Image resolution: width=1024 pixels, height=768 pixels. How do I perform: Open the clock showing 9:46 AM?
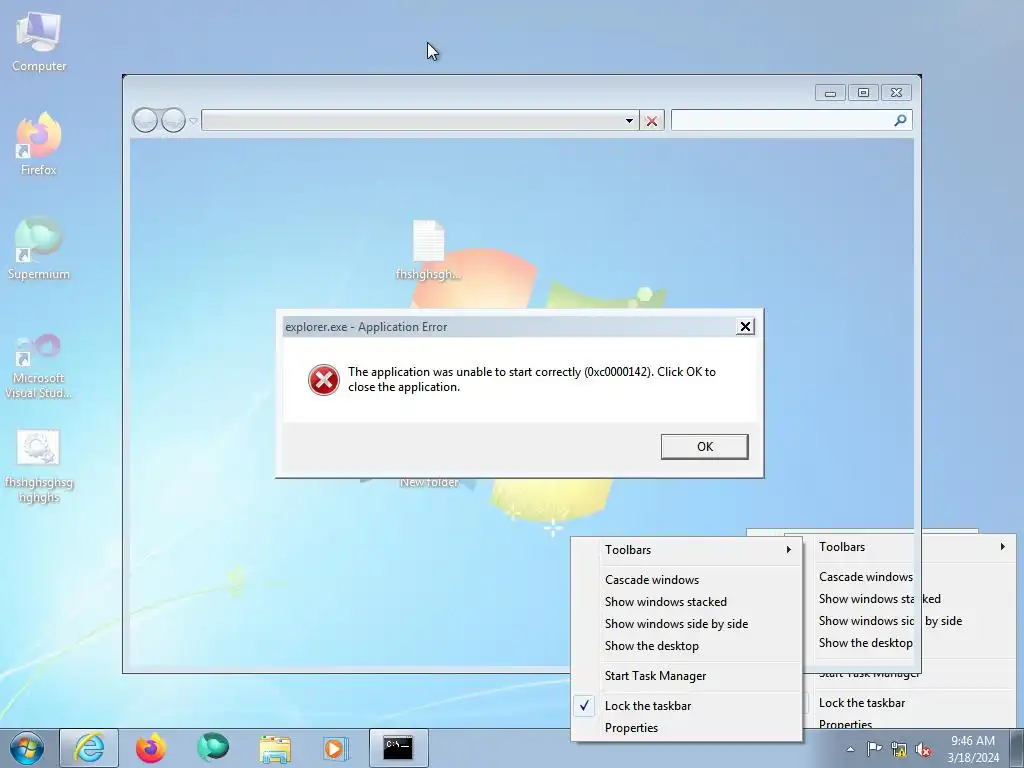[972, 741]
